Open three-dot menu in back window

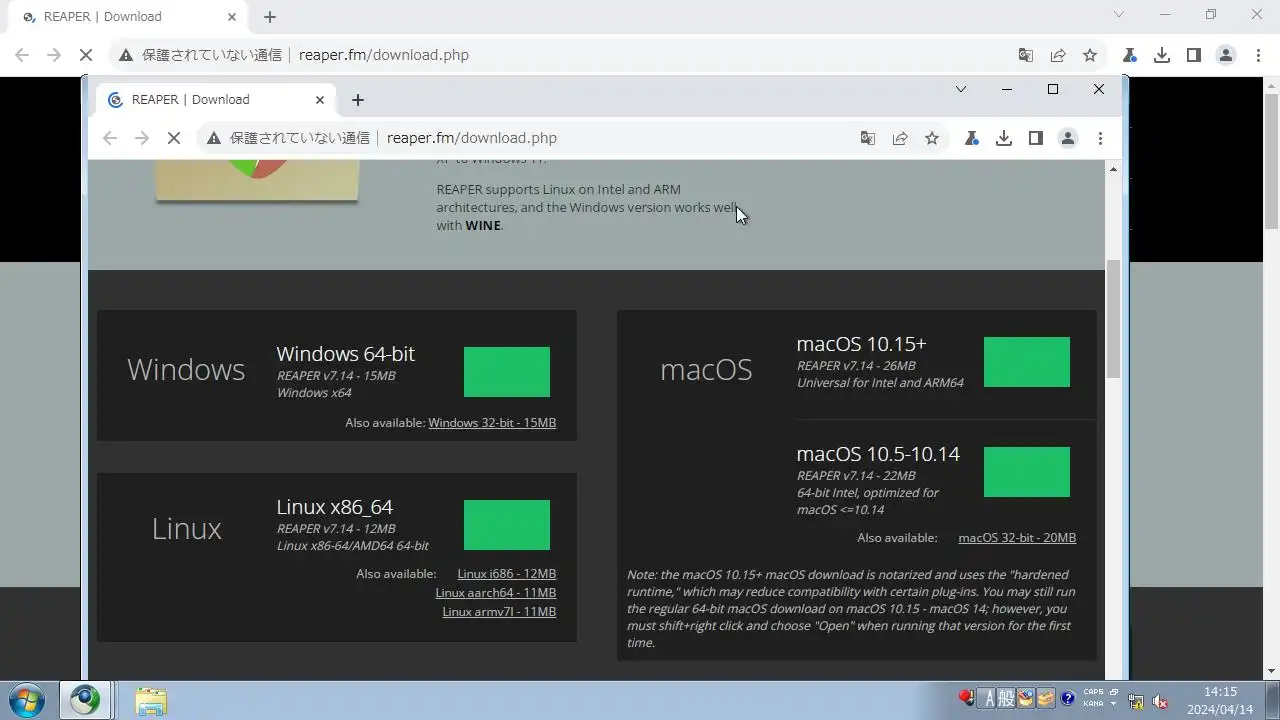click(1258, 55)
